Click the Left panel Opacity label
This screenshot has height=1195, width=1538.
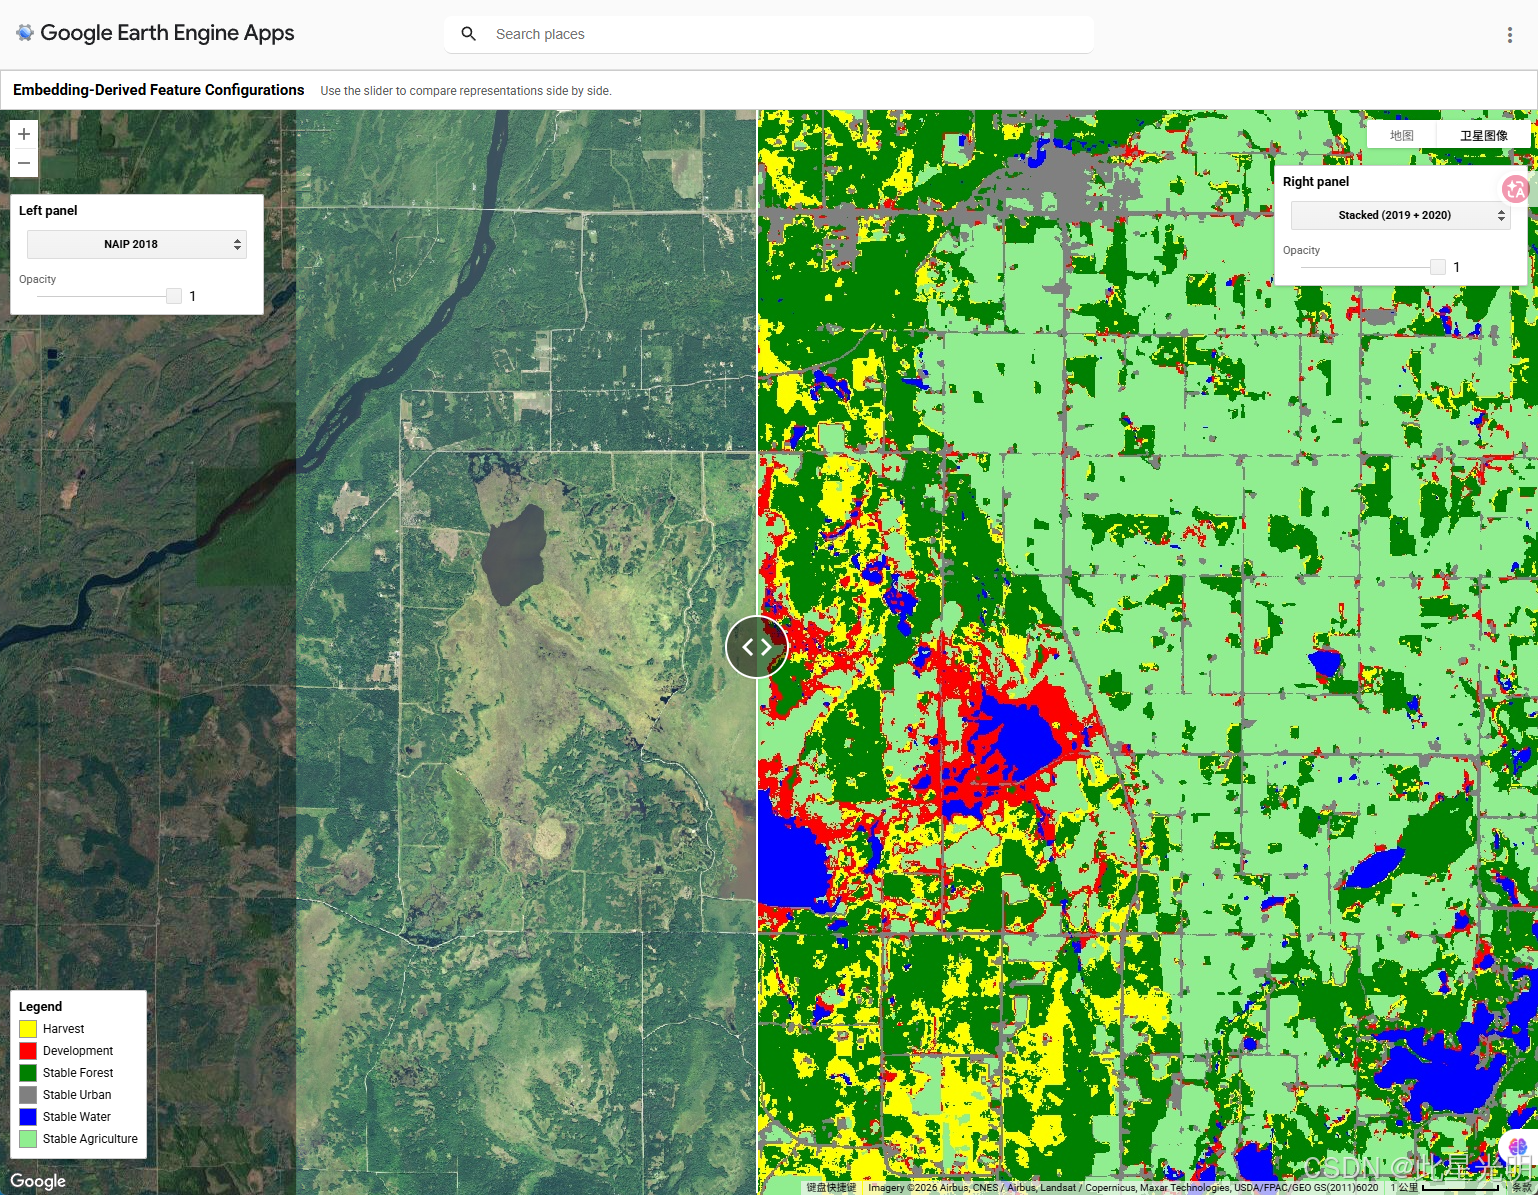(x=37, y=280)
